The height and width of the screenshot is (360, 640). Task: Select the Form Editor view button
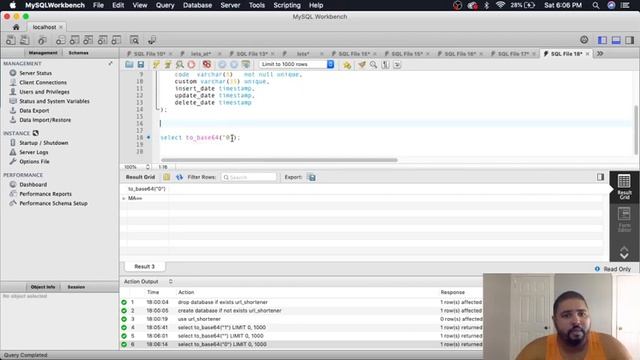[x=624, y=220]
